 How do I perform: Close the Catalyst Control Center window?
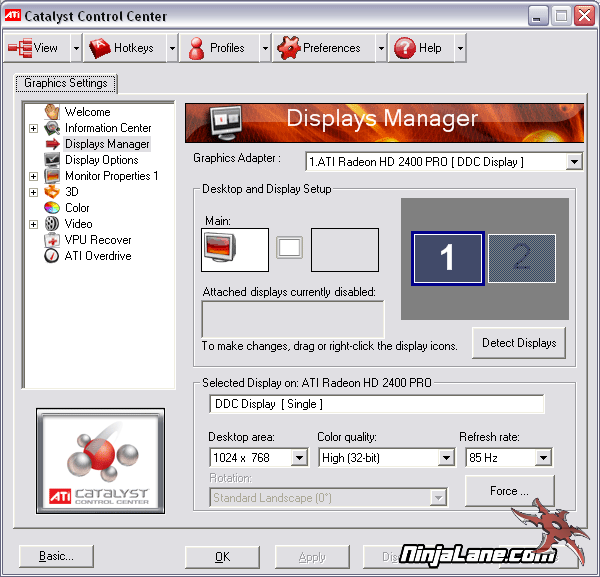584,16
